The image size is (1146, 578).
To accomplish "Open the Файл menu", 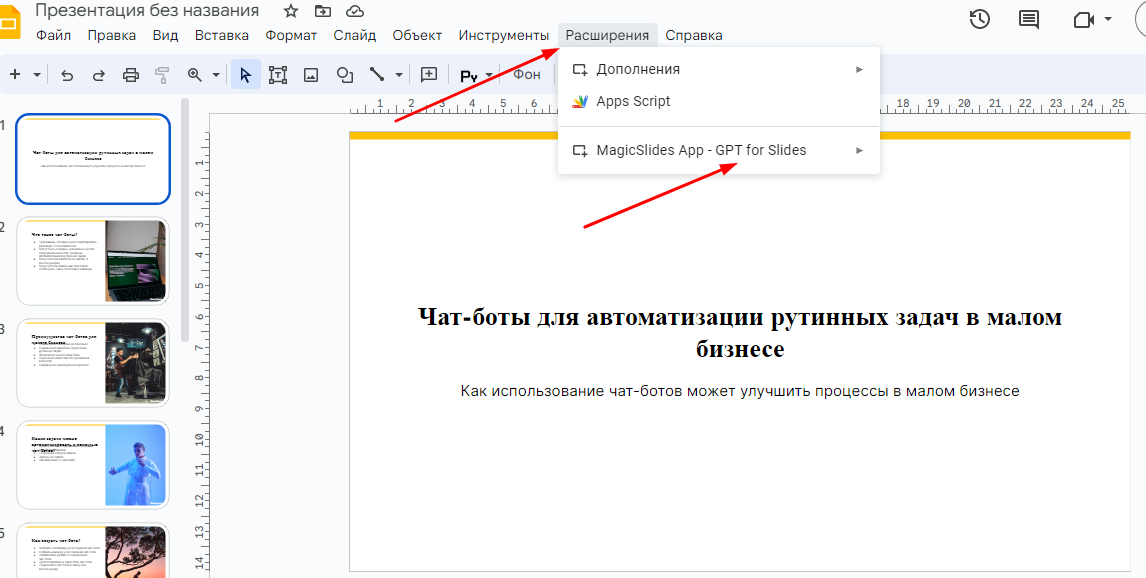I will (53, 35).
